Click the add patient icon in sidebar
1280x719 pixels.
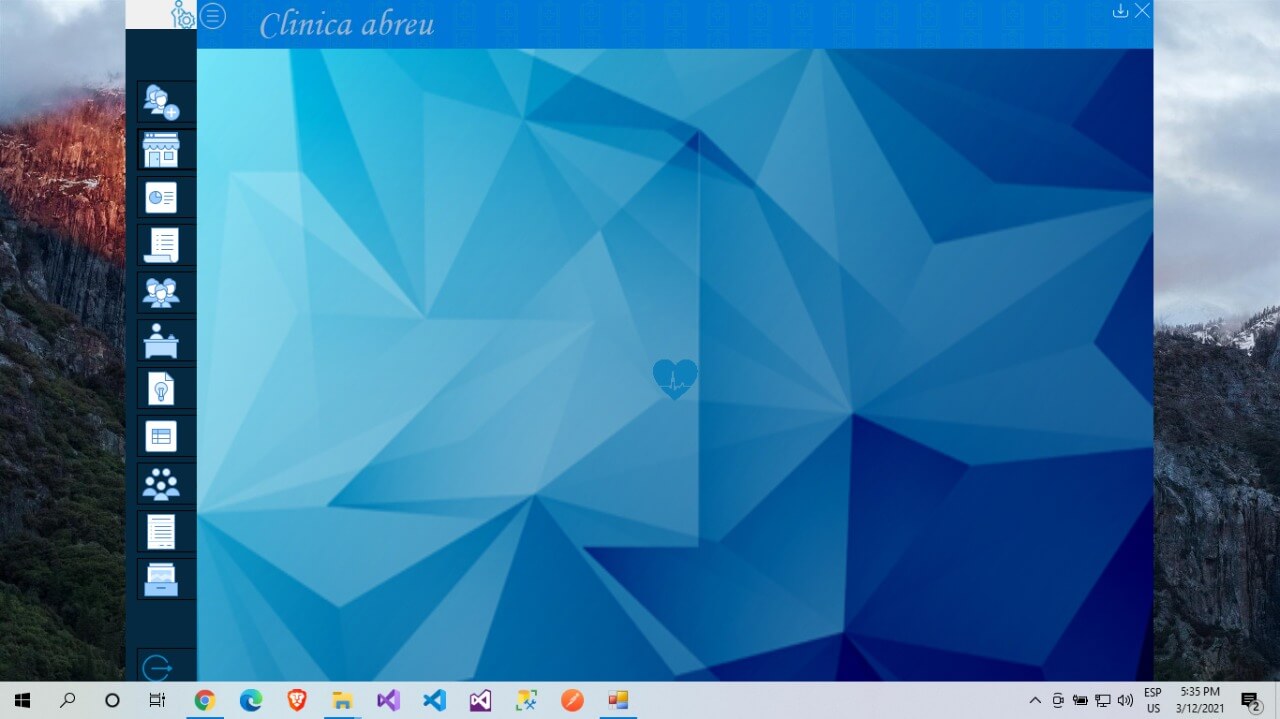point(161,102)
